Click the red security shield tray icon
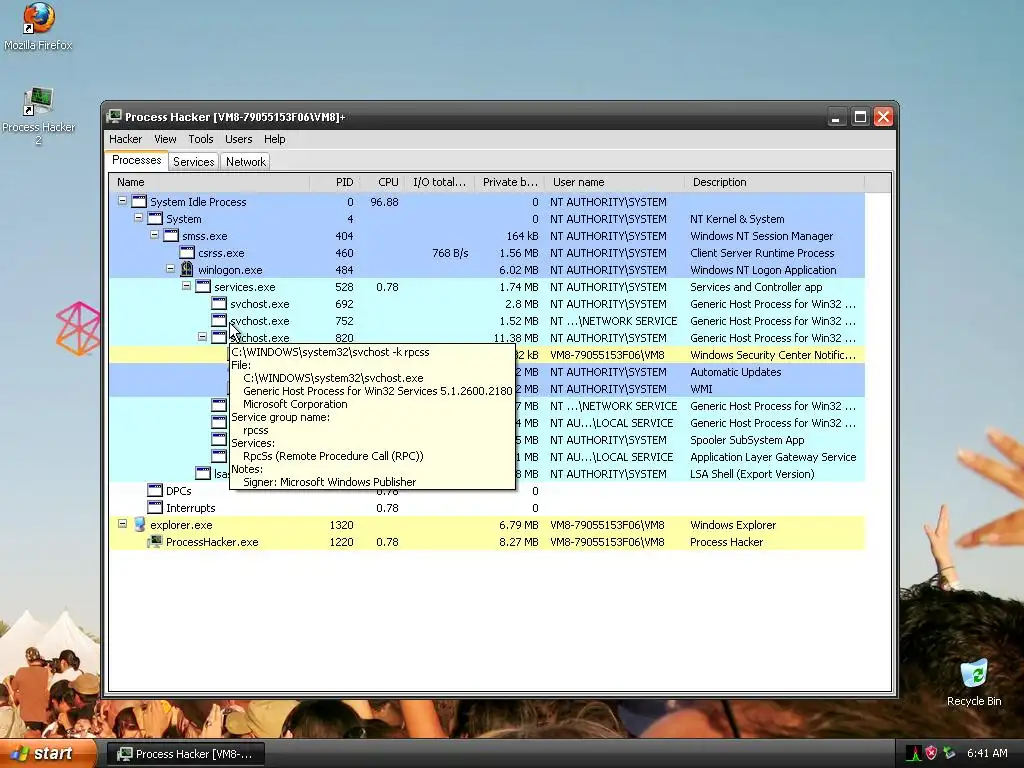The height and width of the screenshot is (768, 1024). 931,754
